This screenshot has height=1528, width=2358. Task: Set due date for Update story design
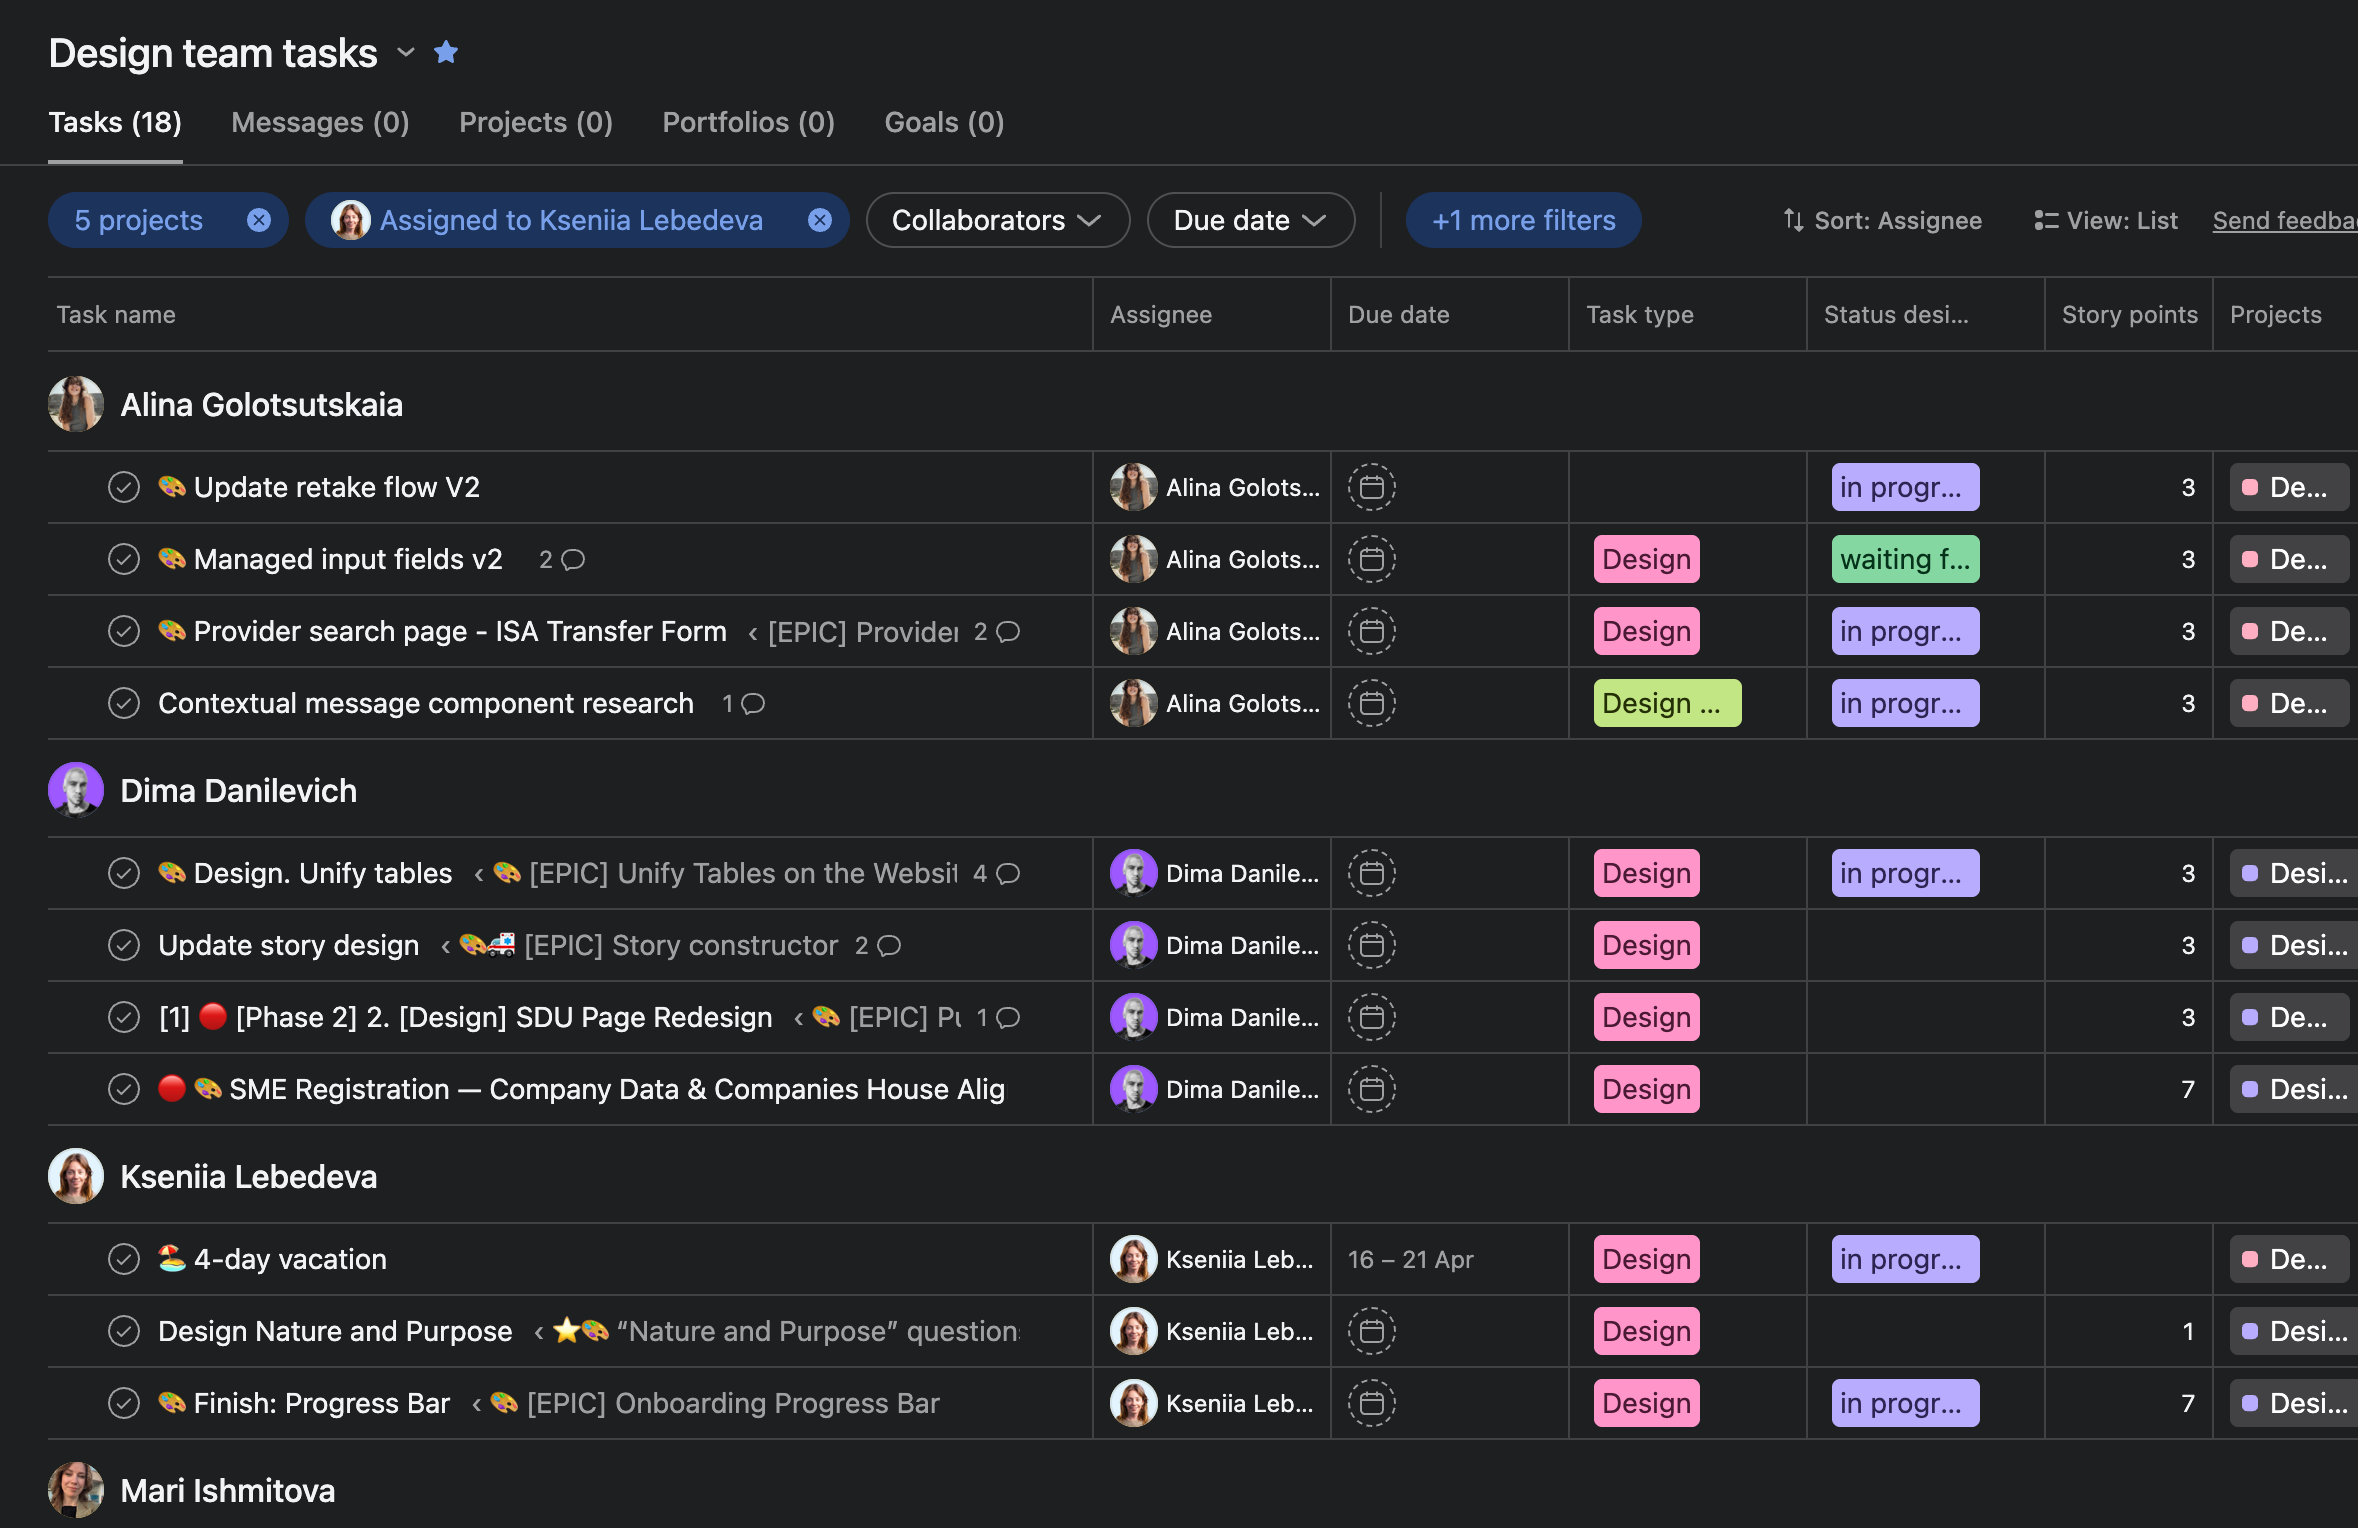pos(1372,945)
